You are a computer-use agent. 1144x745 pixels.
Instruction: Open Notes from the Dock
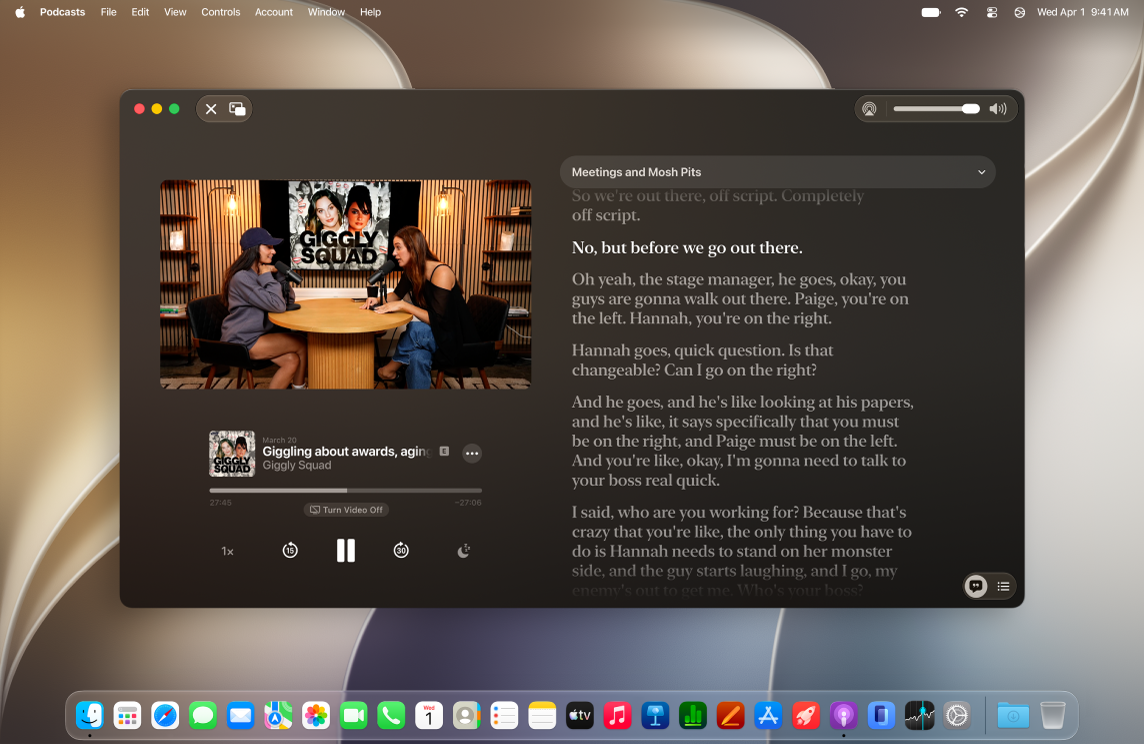click(542, 716)
